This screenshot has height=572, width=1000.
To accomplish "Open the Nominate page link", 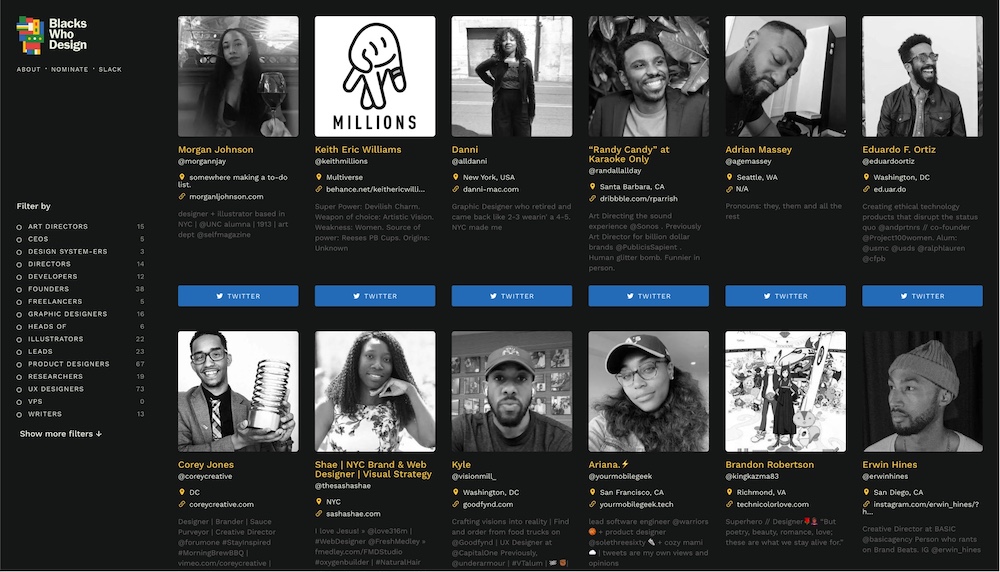I will click(x=70, y=69).
